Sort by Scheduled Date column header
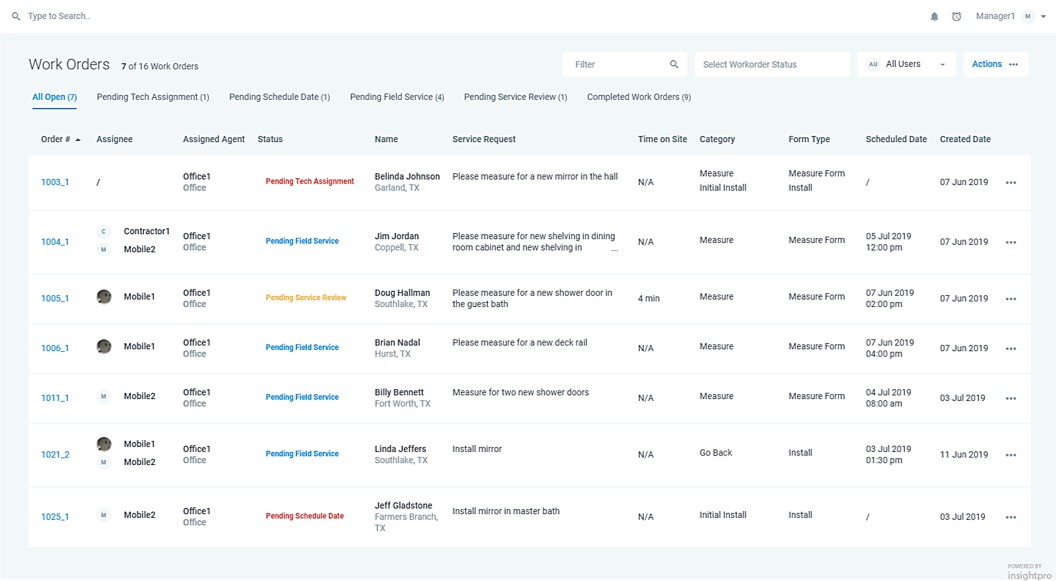Screen dimensions: 1056x581 [x=896, y=140]
